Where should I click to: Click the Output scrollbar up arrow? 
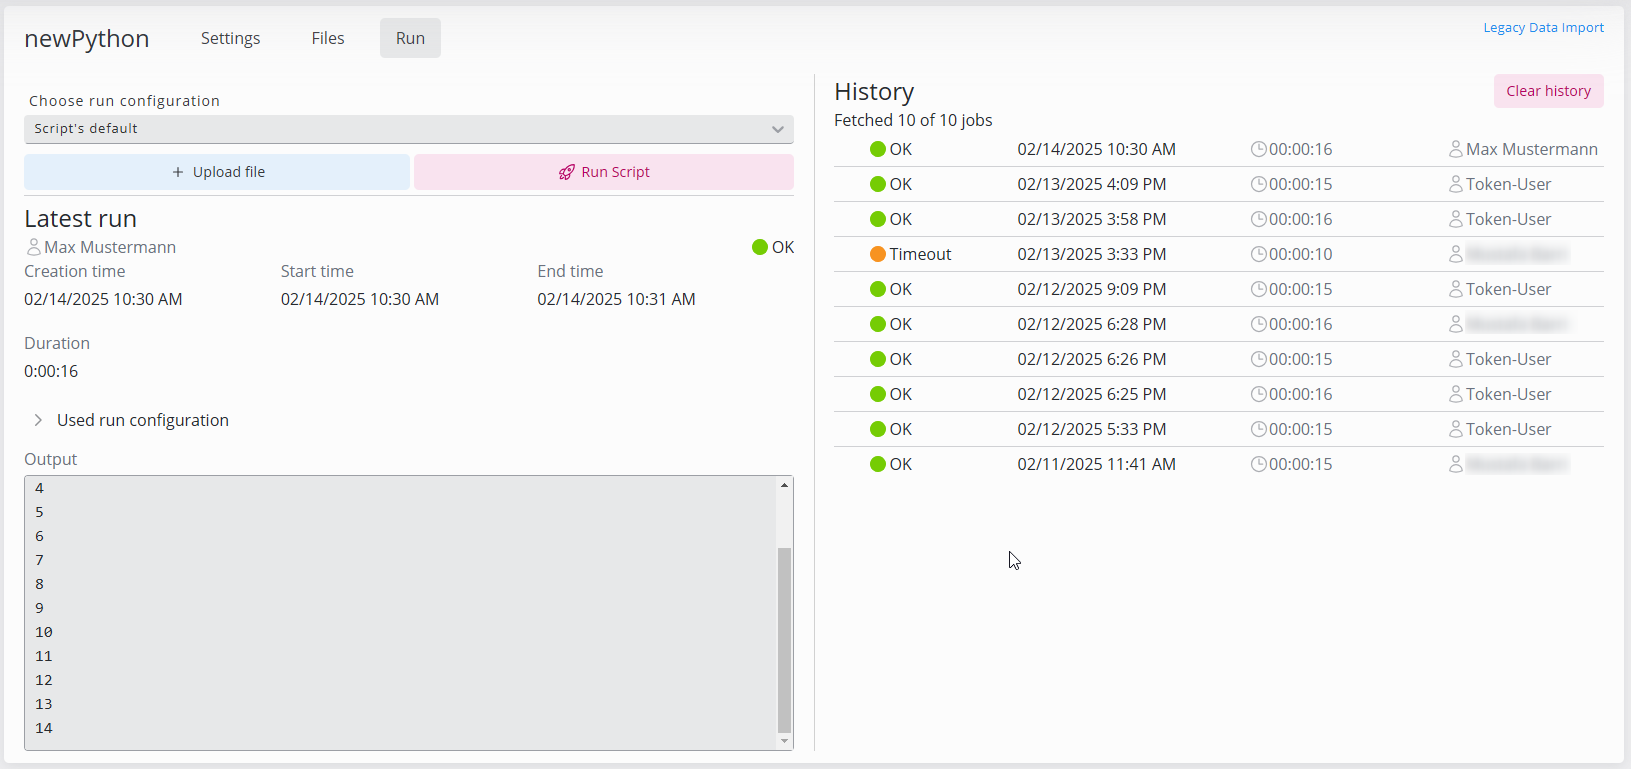point(784,485)
